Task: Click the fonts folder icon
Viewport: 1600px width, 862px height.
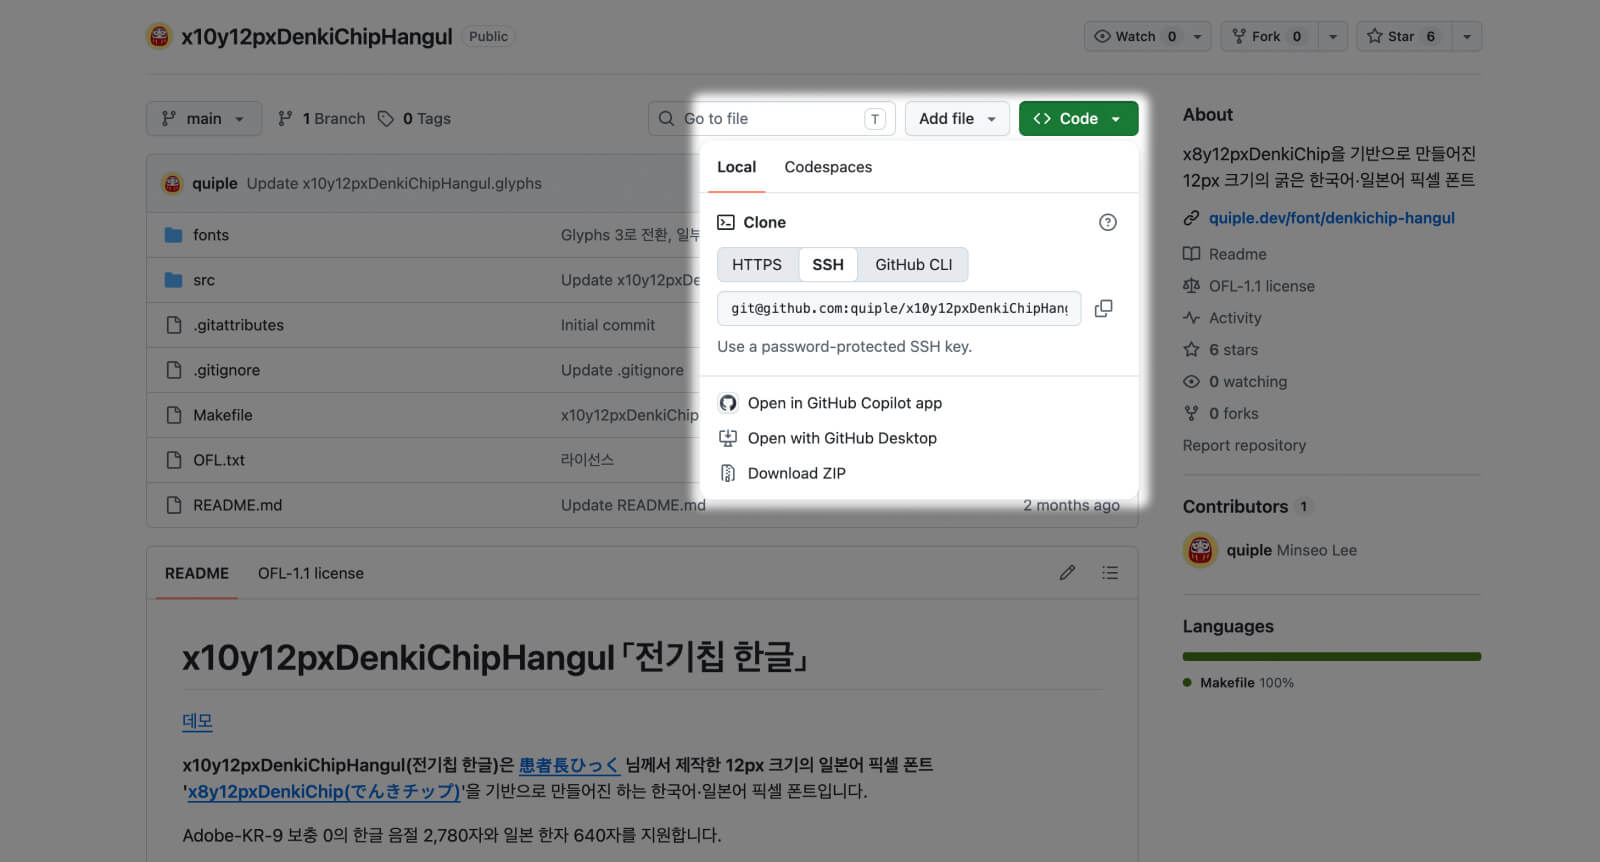Action: pyautogui.click(x=174, y=235)
